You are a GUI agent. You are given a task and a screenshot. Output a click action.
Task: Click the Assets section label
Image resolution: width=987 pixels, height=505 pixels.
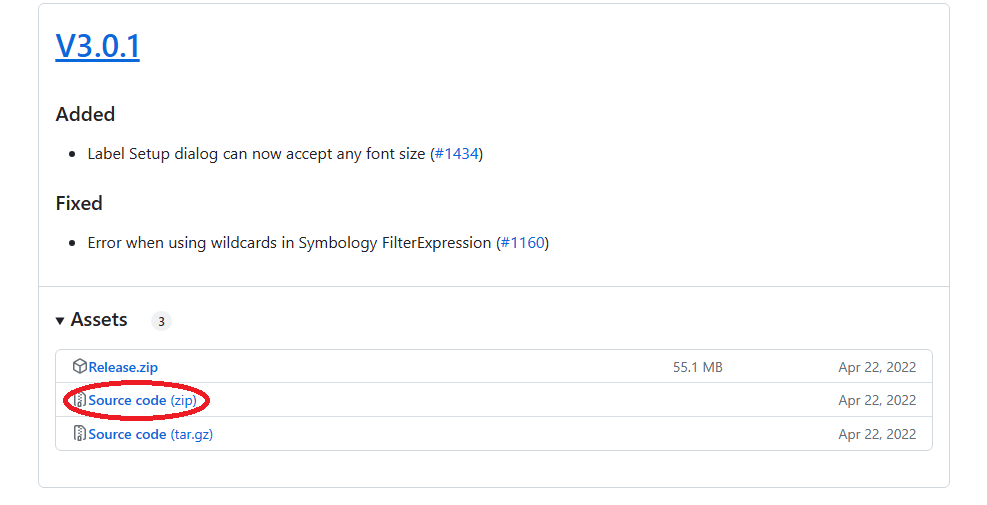click(x=99, y=320)
